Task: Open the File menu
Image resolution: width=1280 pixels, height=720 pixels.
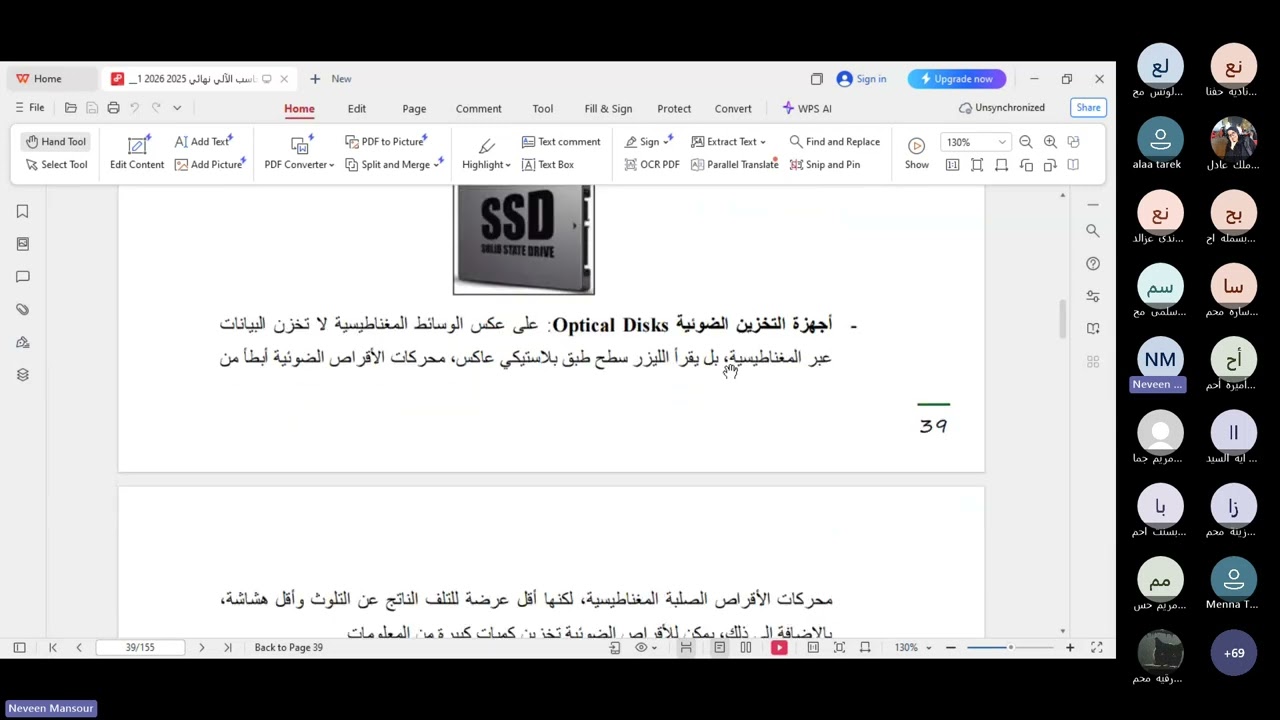Action: point(29,107)
